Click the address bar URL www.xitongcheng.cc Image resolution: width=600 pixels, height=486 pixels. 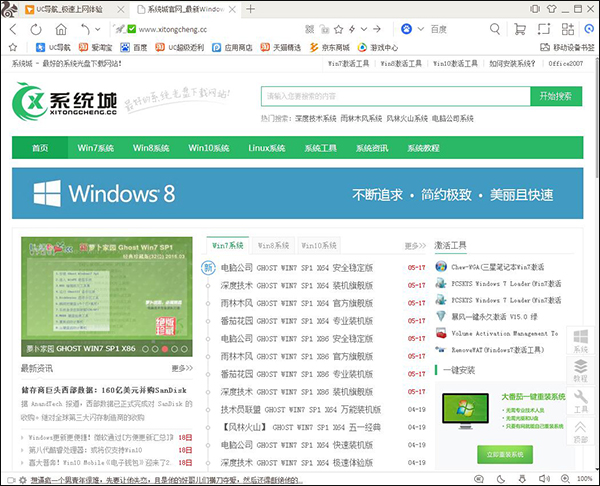(173, 29)
